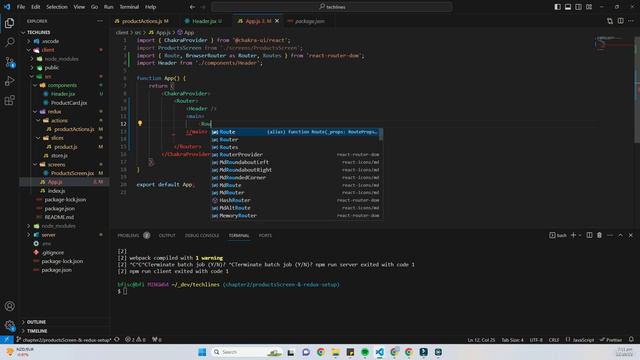Open the launch profile dropdown next to plus

coord(580,235)
